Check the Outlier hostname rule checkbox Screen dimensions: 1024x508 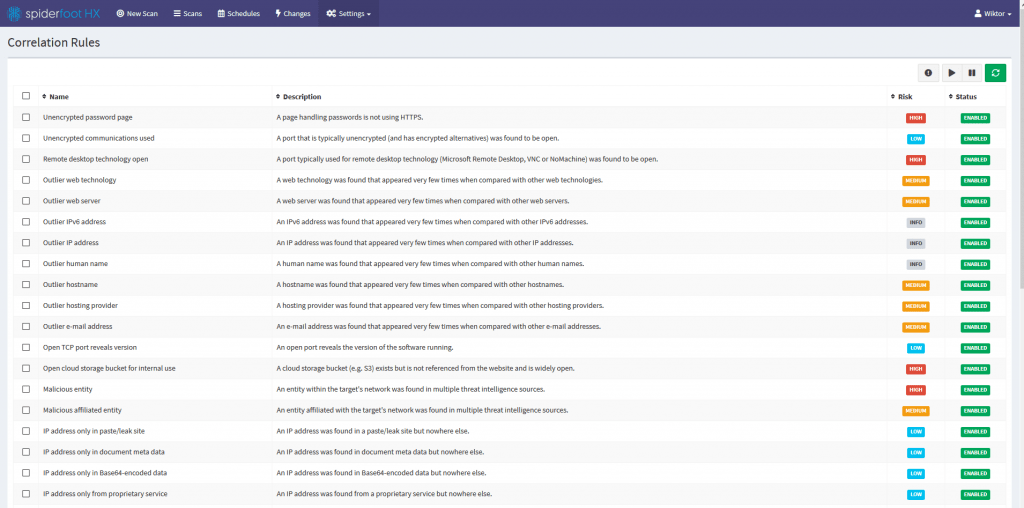pyautogui.click(x=26, y=285)
